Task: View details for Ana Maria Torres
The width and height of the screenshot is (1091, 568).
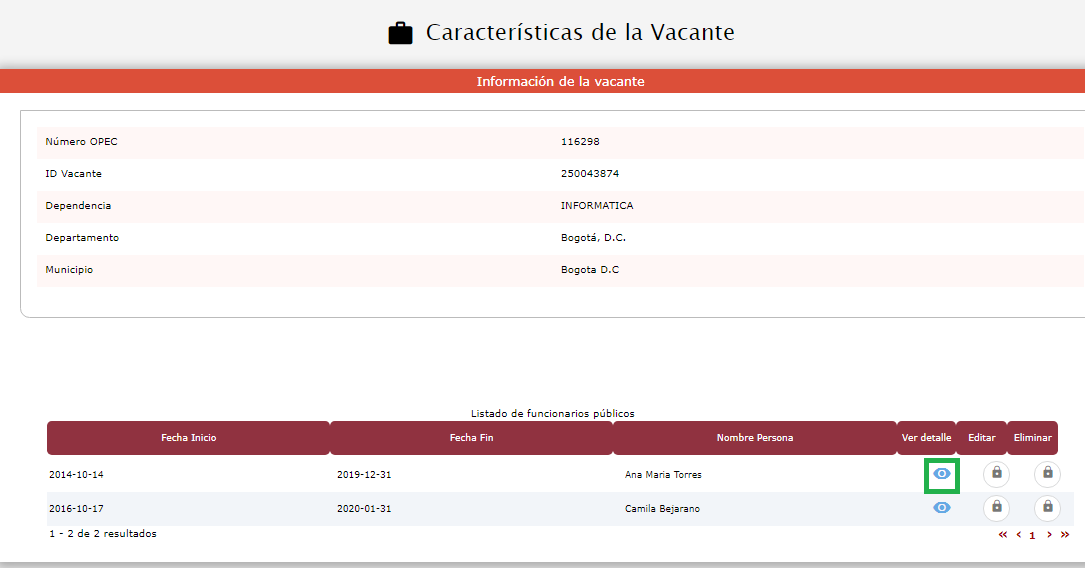Action: 941,474
